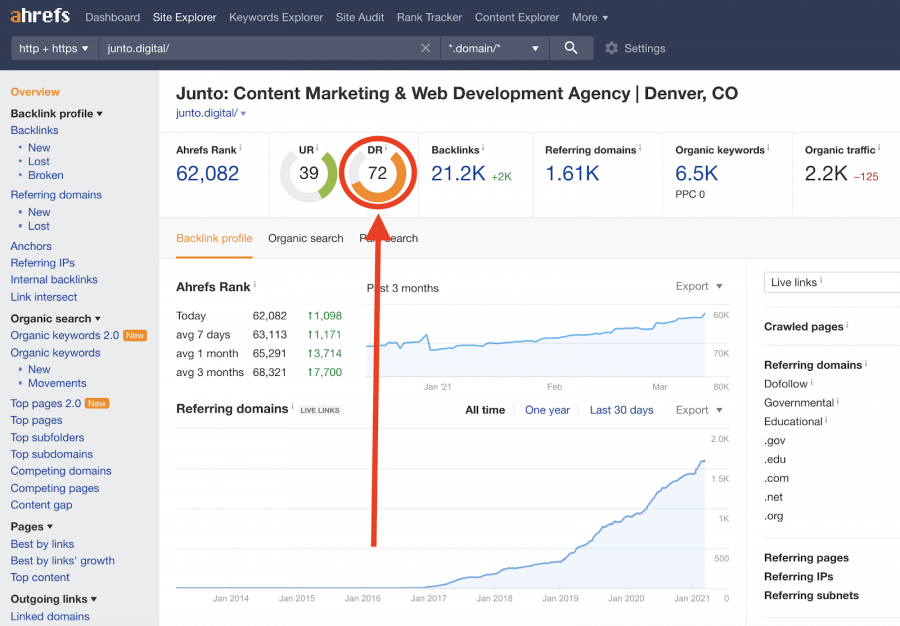Clear the URL field using the X icon
The width and height of the screenshot is (900, 626).
click(x=425, y=47)
